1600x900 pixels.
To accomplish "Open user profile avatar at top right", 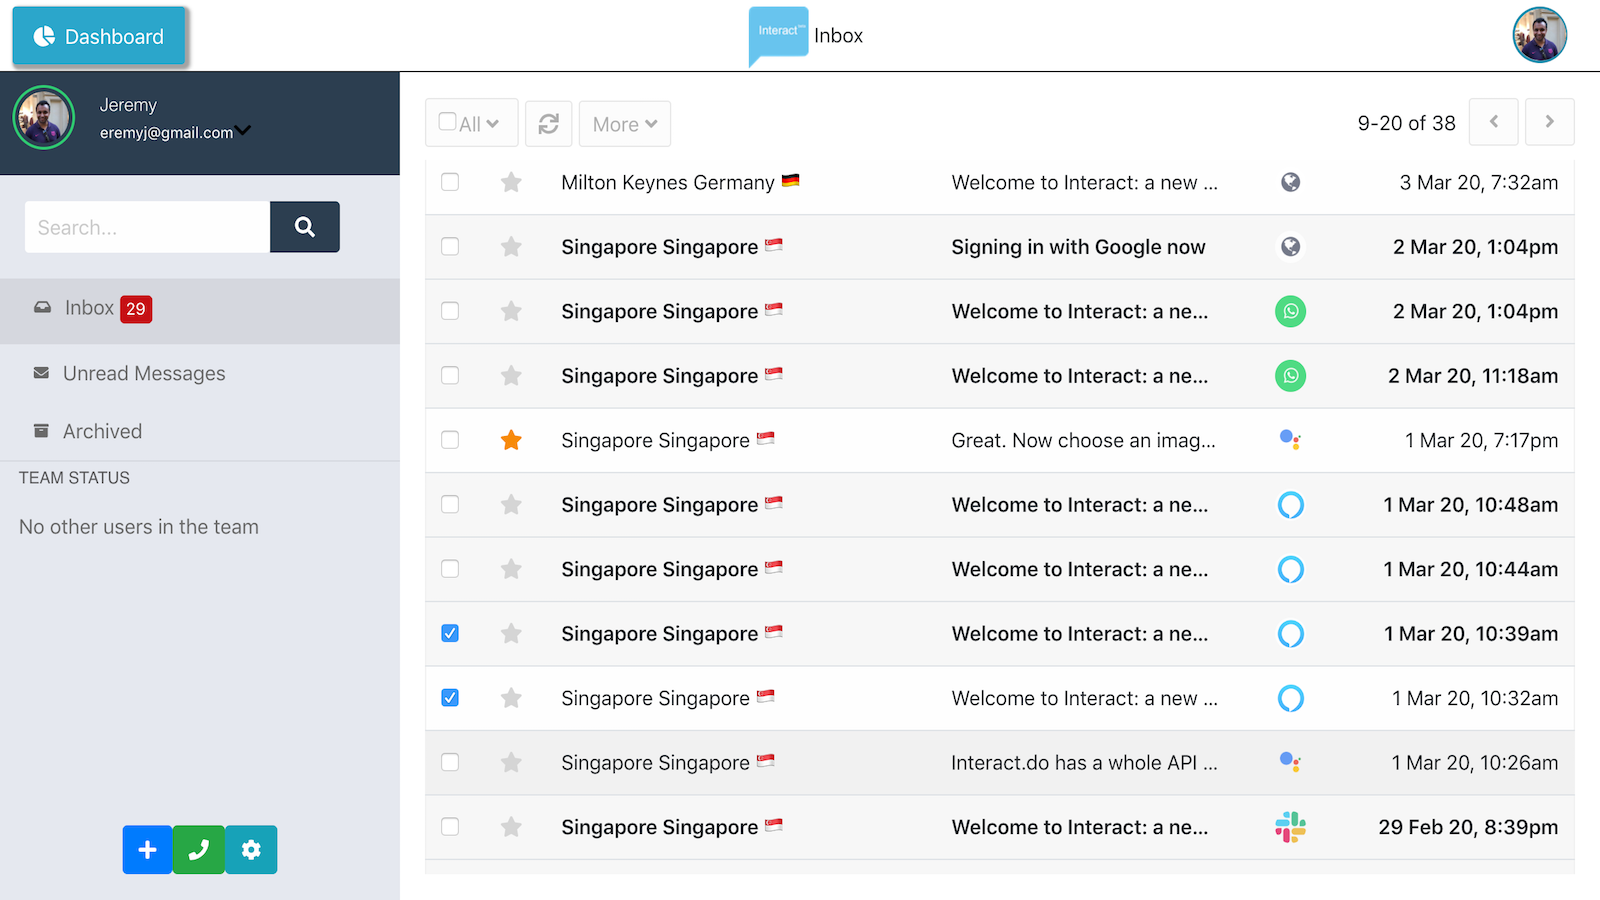I will coord(1540,35).
